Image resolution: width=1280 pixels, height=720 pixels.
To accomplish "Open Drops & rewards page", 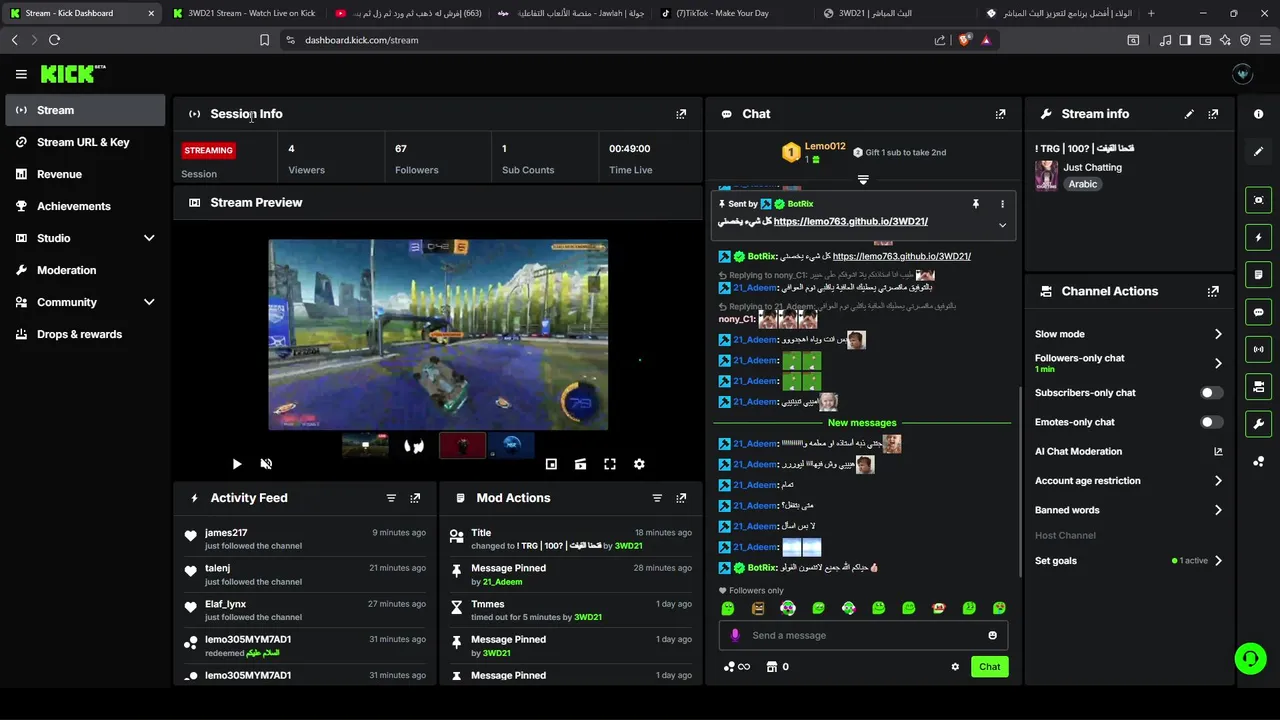I will 85,334.
